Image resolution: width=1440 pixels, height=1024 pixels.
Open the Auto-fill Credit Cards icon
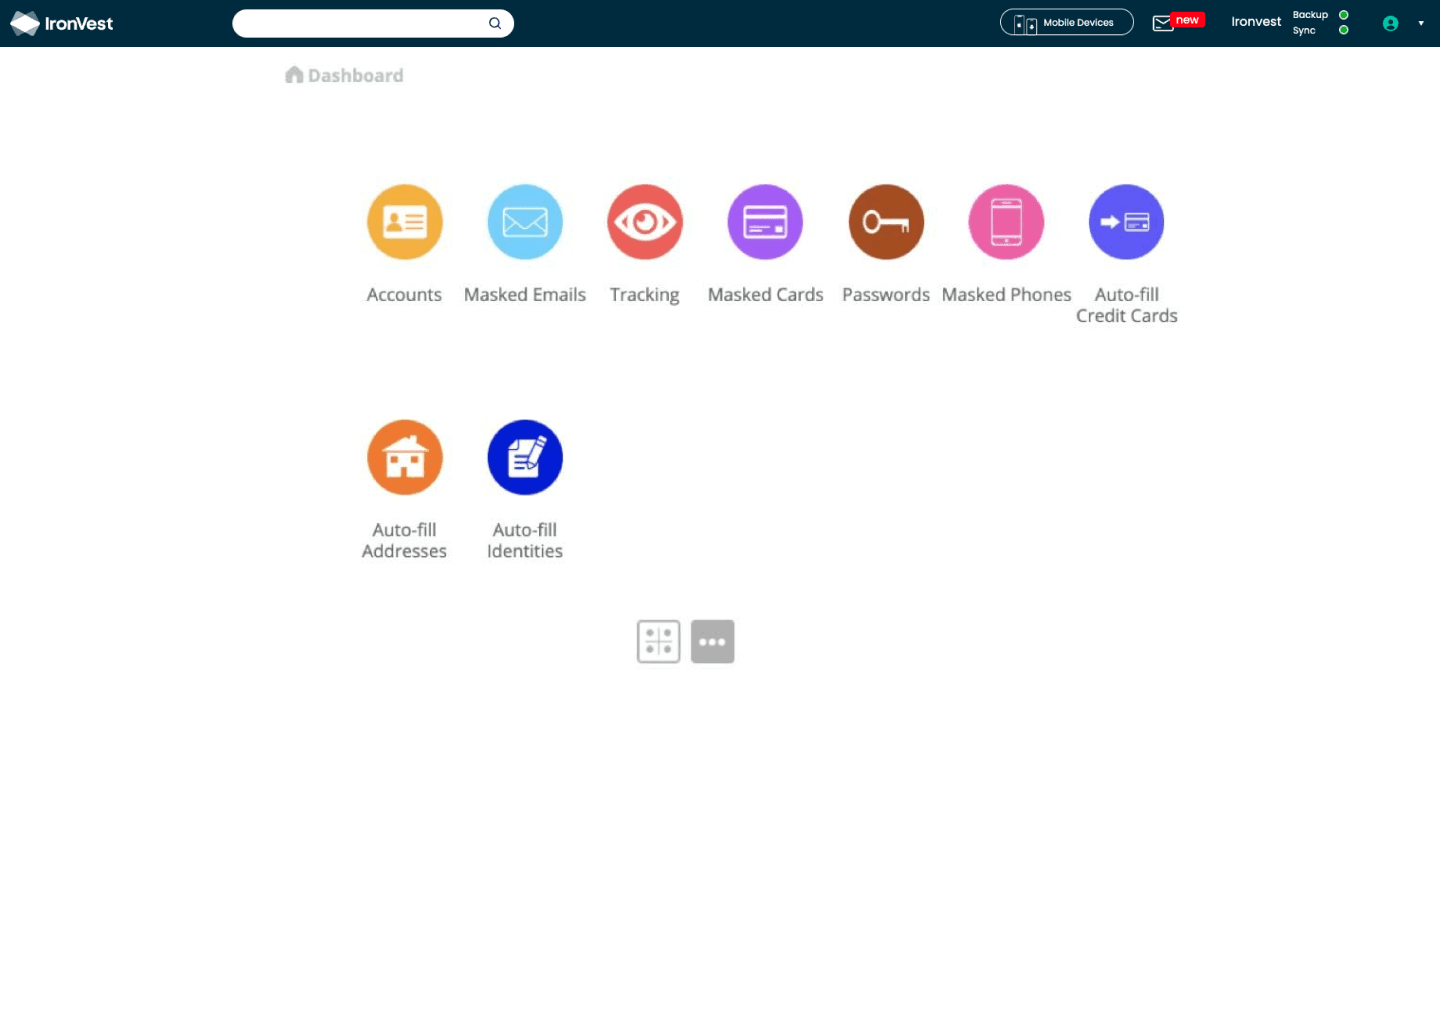[1126, 222]
